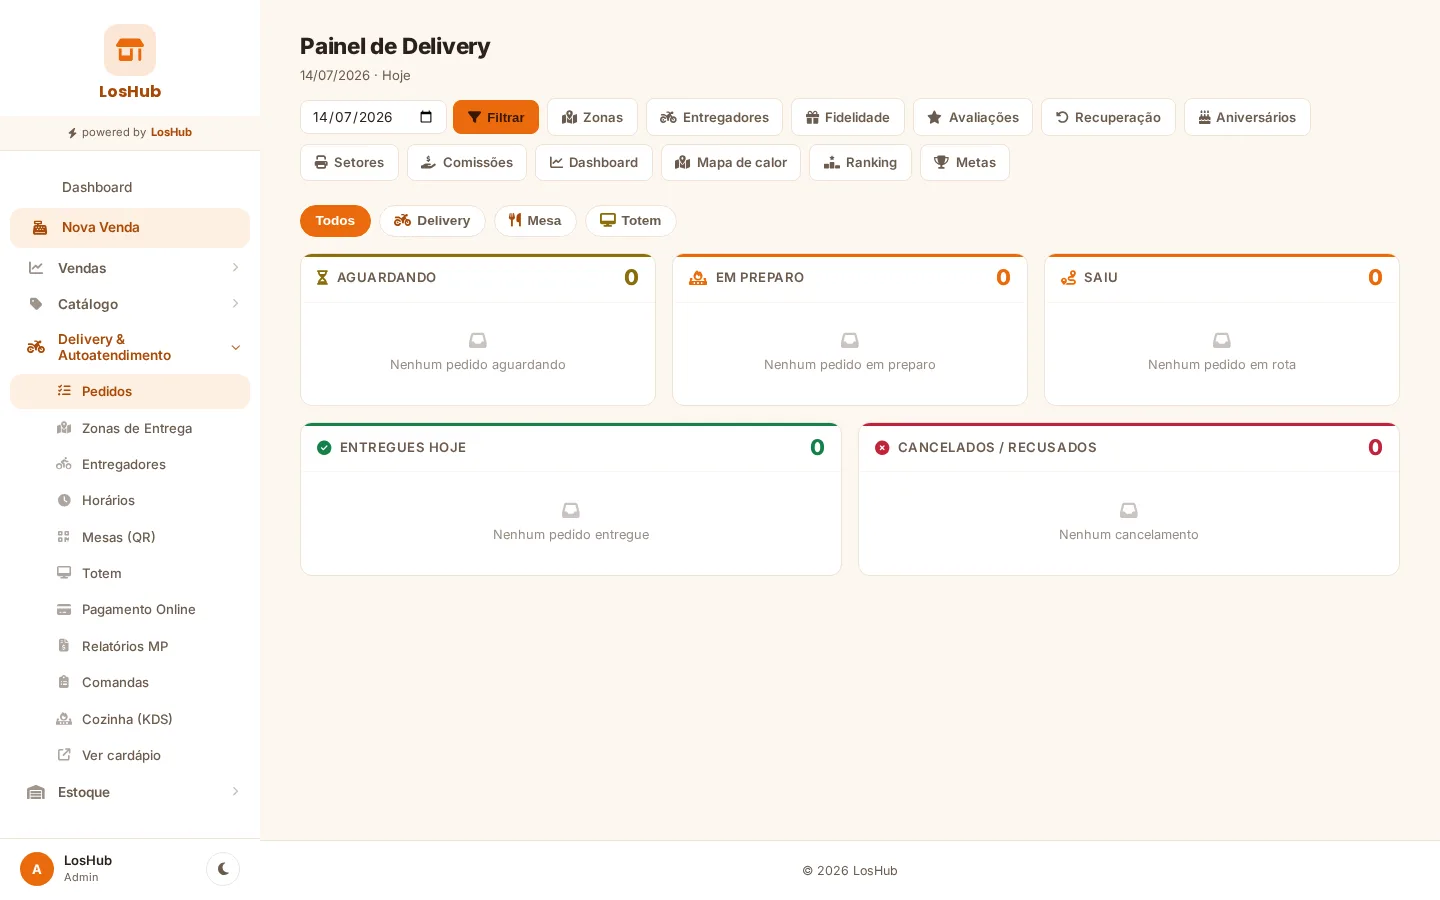This screenshot has height=900, width=1440.
Task: Expand the Vendas menu chevron
Action: [x=235, y=267]
